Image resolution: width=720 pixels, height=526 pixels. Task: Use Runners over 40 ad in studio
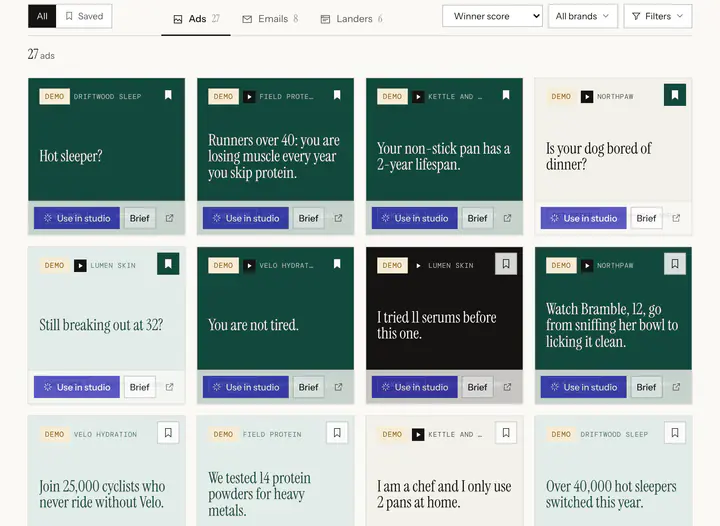point(246,218)
